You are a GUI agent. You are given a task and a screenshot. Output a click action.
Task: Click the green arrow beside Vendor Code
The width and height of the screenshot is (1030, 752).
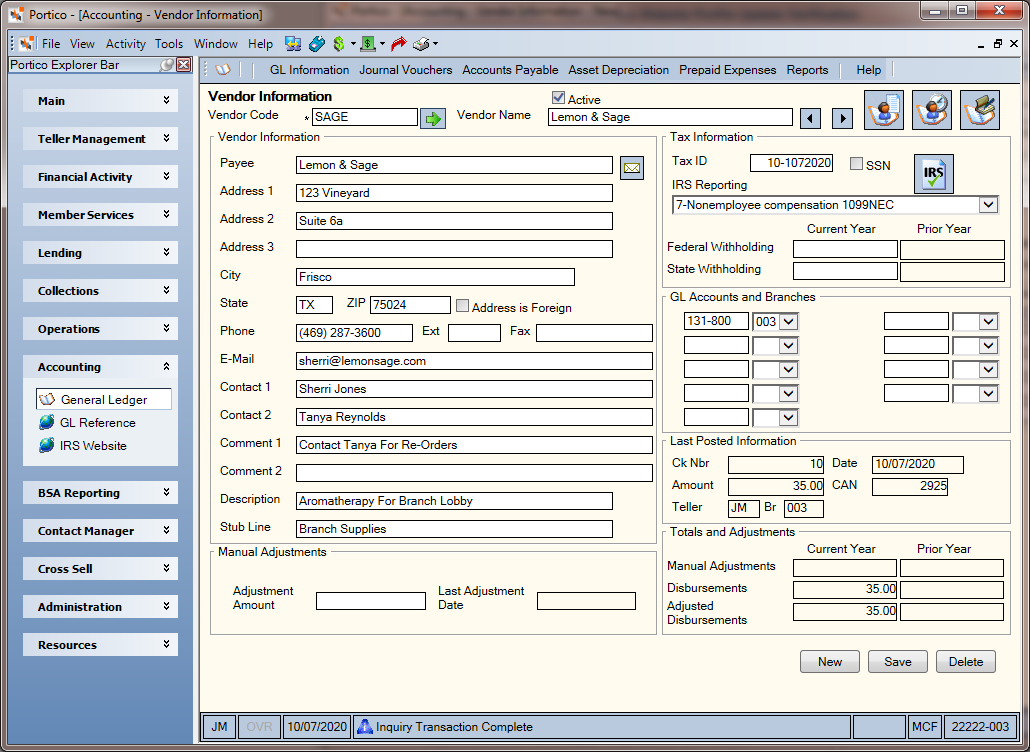[432, 118]
